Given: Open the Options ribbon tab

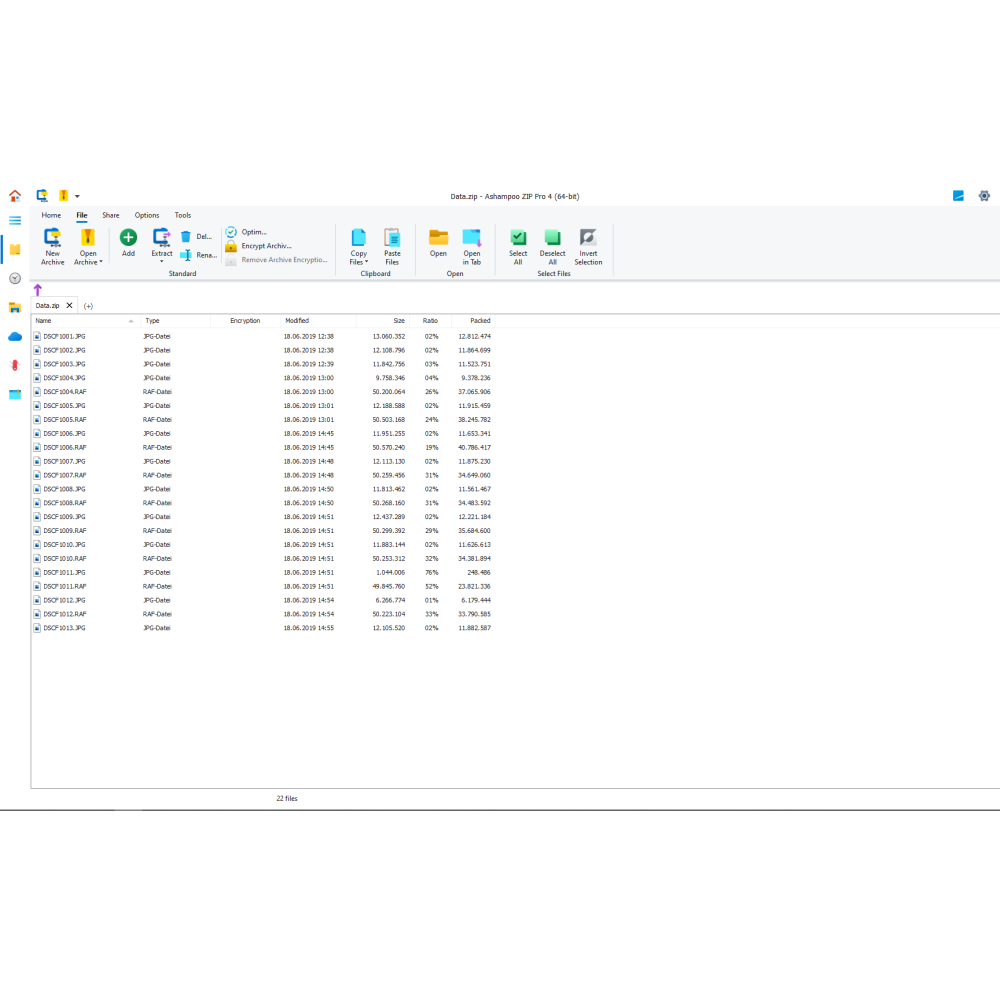Looking at the screenshot, I should tap(147, 215).
